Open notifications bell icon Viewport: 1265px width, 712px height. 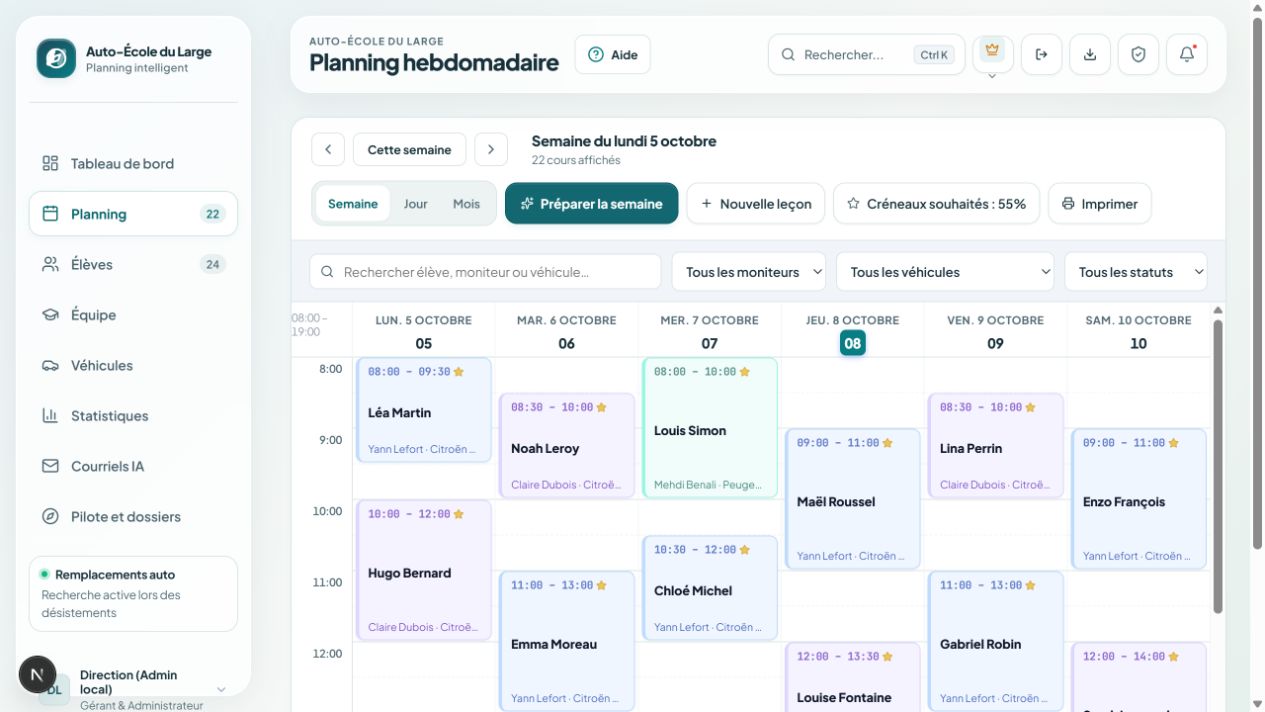coord(1187,55)
